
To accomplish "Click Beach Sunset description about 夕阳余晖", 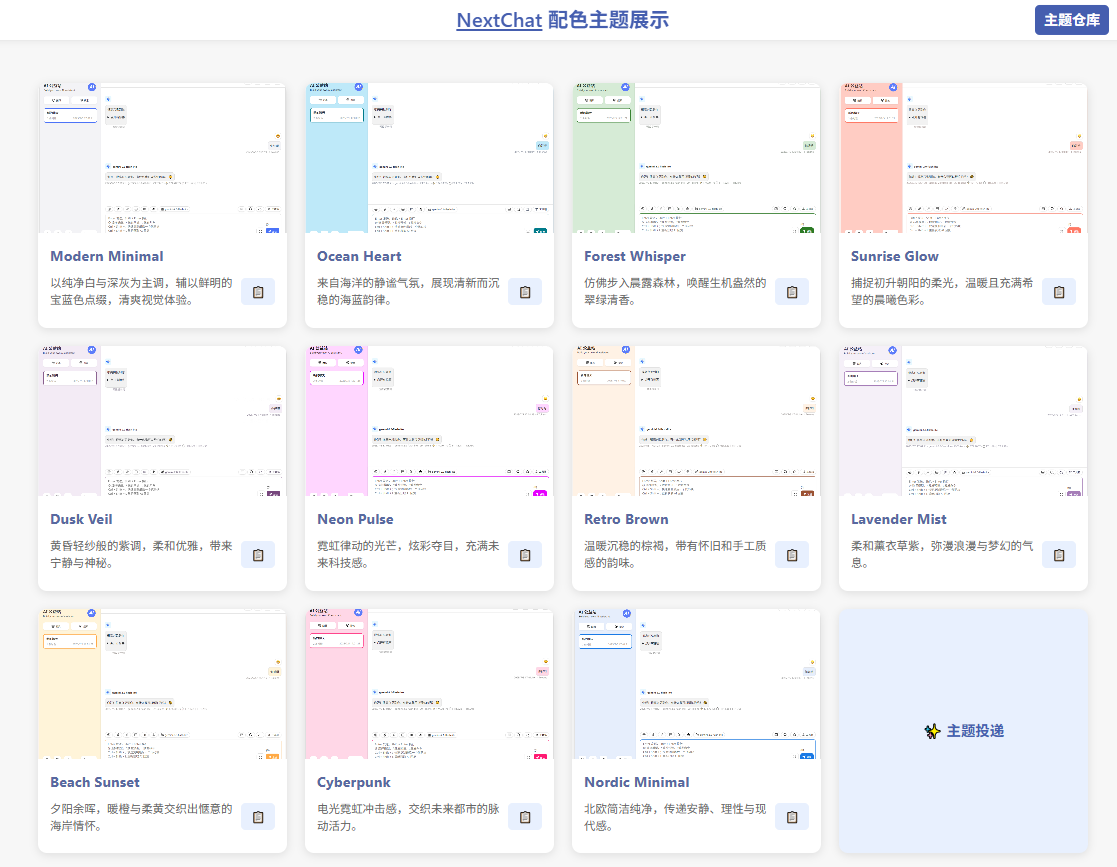I will click(141, 817).
